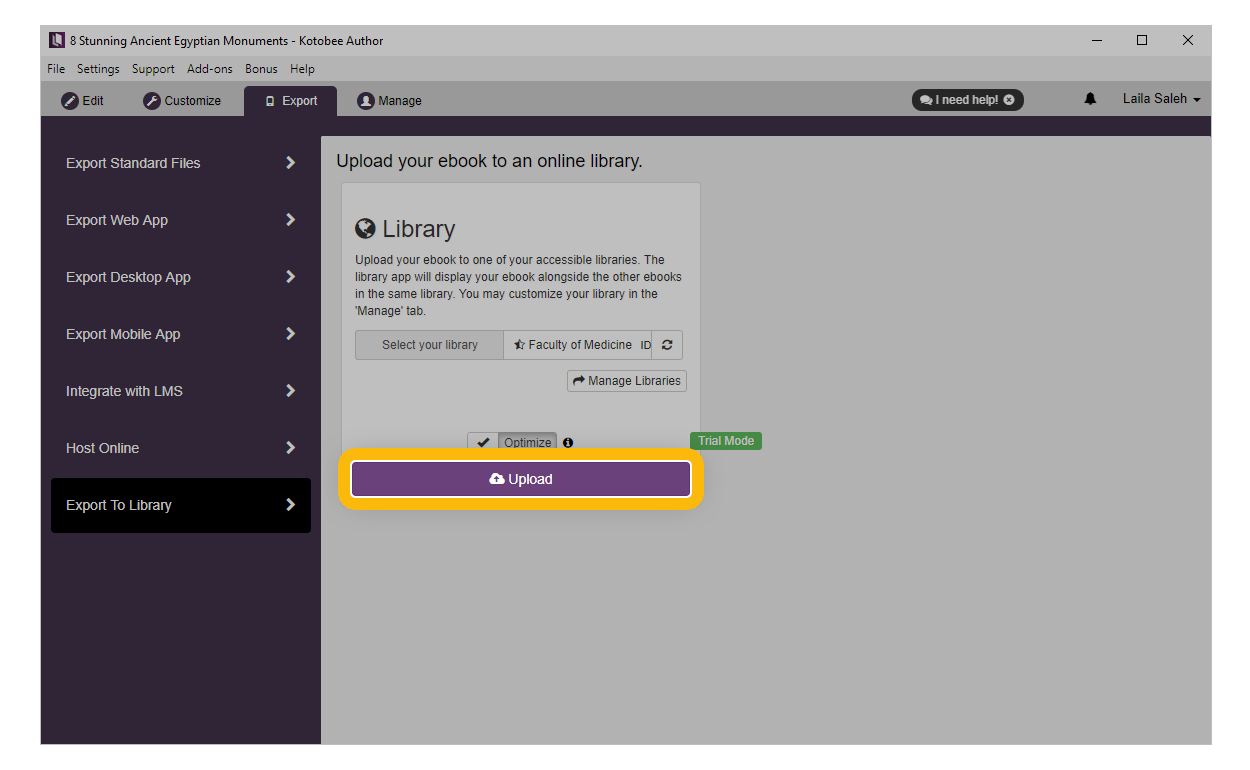Open the Help menu
1250x770 pixels.
[302, 69]
